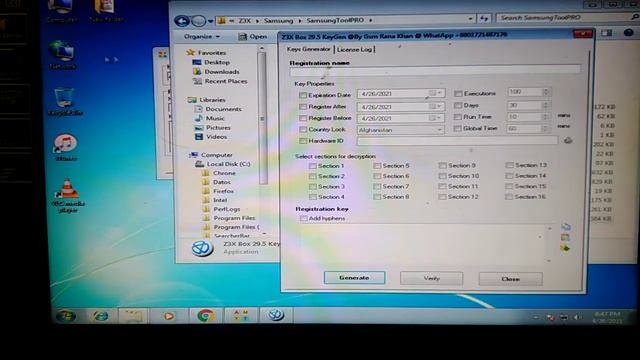
Task: Focus the Hardware ID input field
Action: point(457,141)
